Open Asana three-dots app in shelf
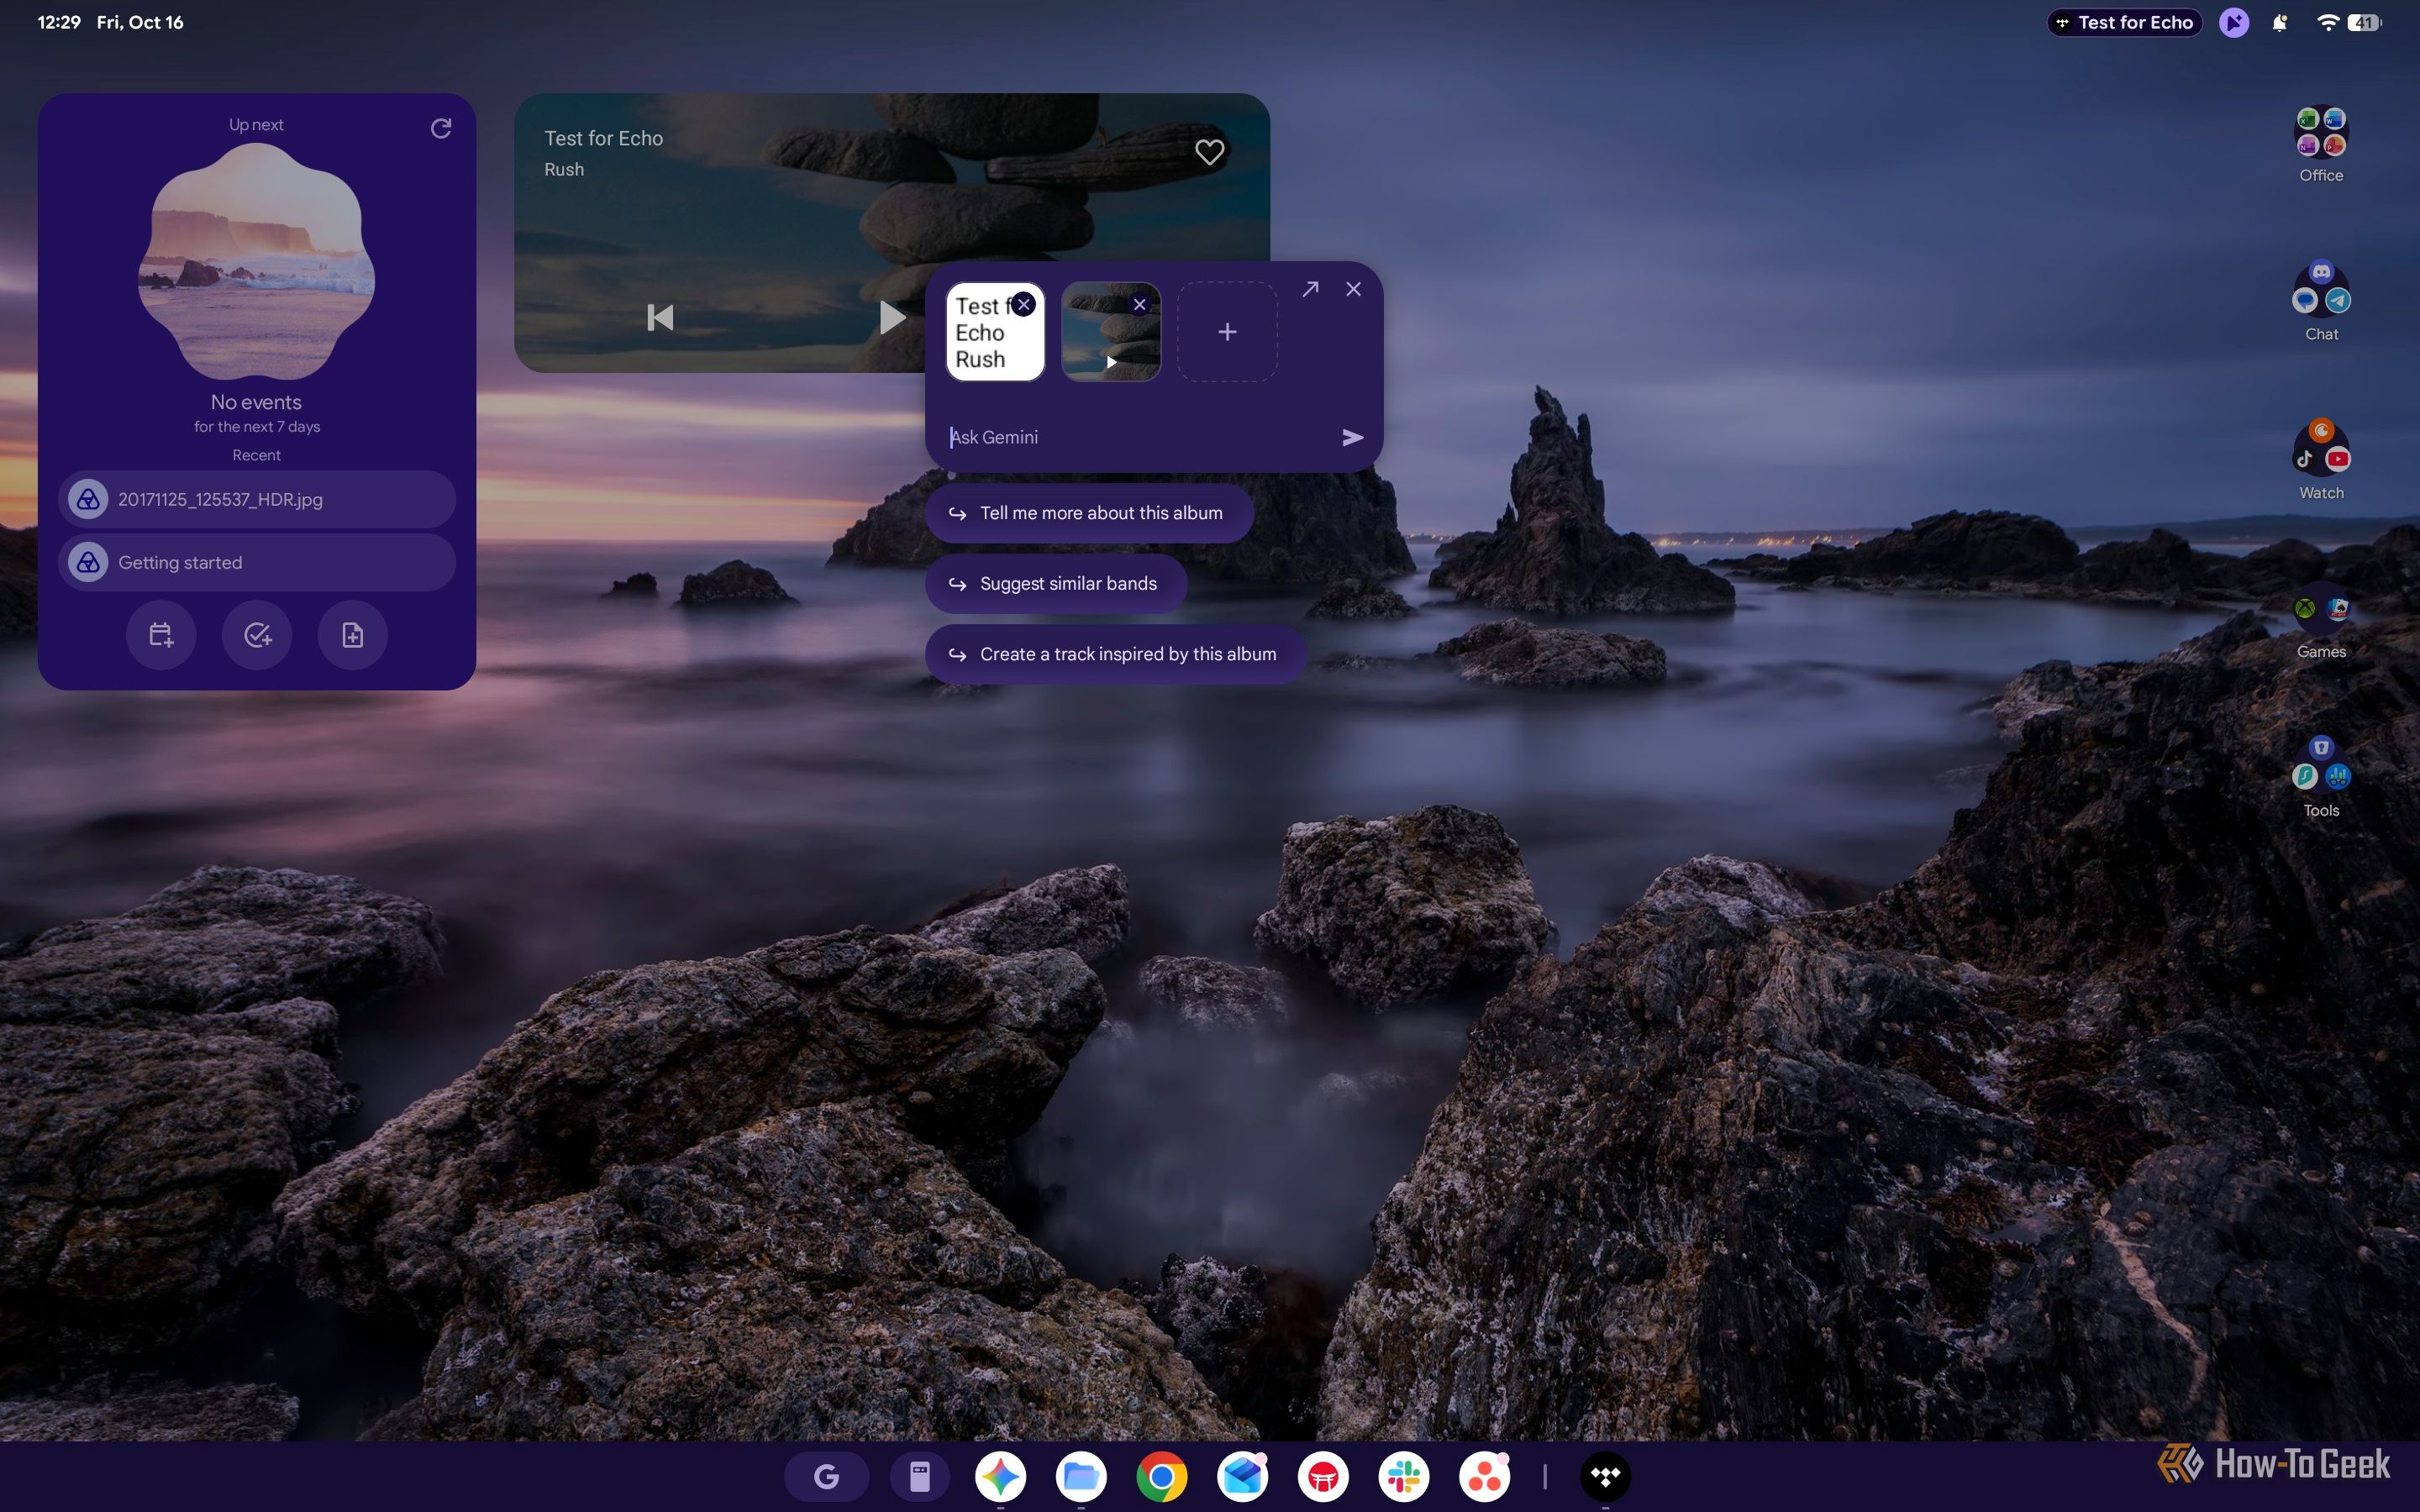 (1485, 1476)
